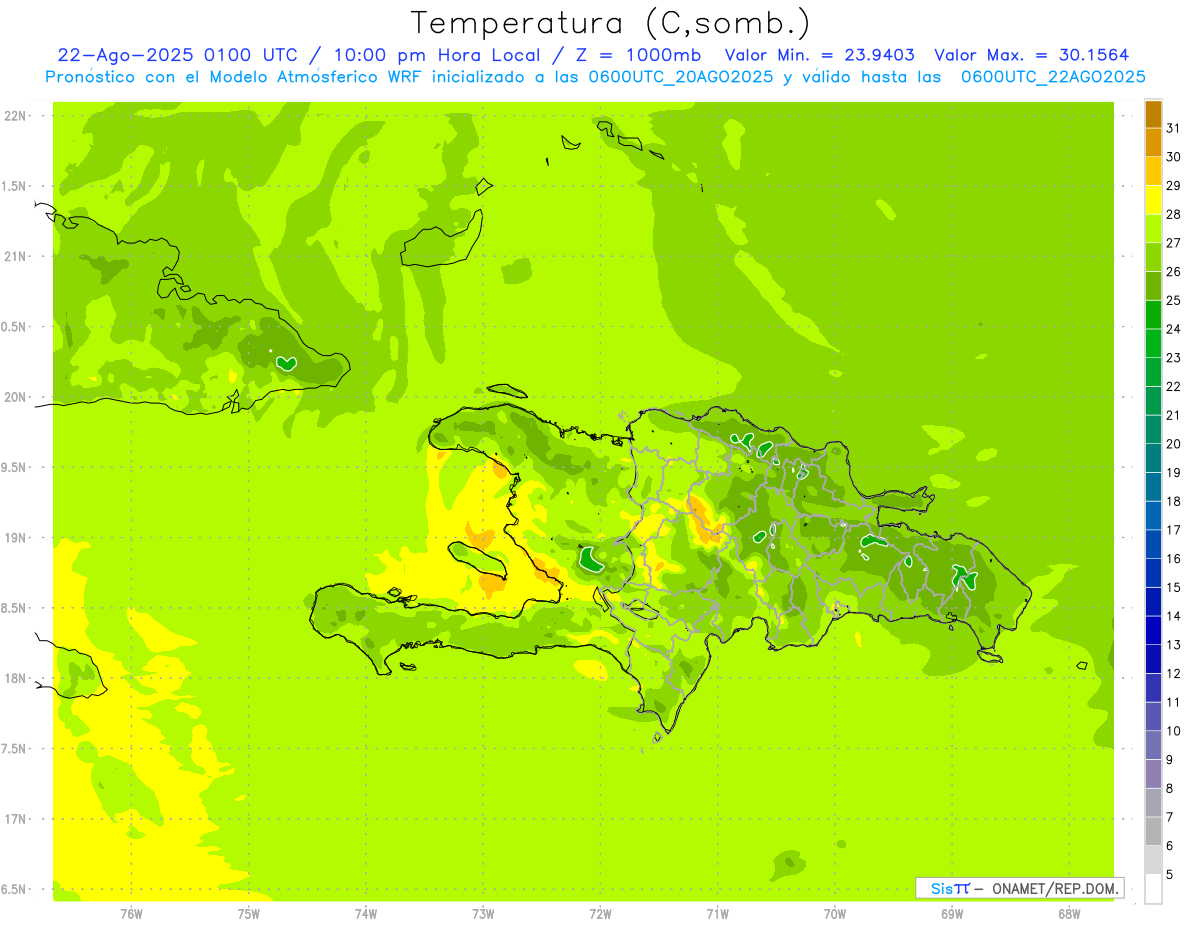Click the legend value 30
This screenshot has width=1200, height=927.
coord(1174,156)
